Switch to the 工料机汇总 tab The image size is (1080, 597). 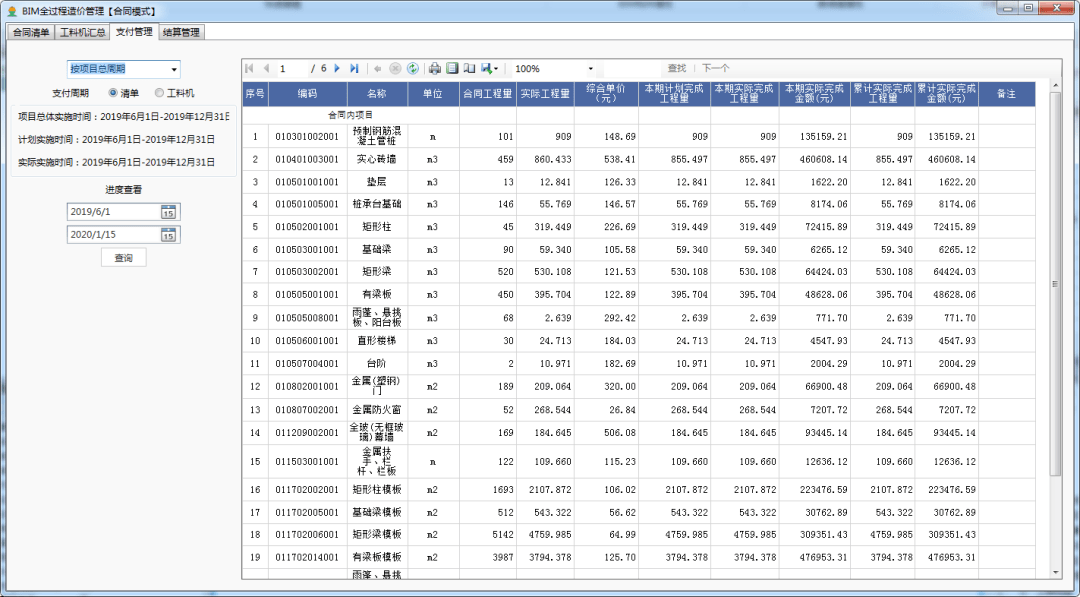coord(82,32)
